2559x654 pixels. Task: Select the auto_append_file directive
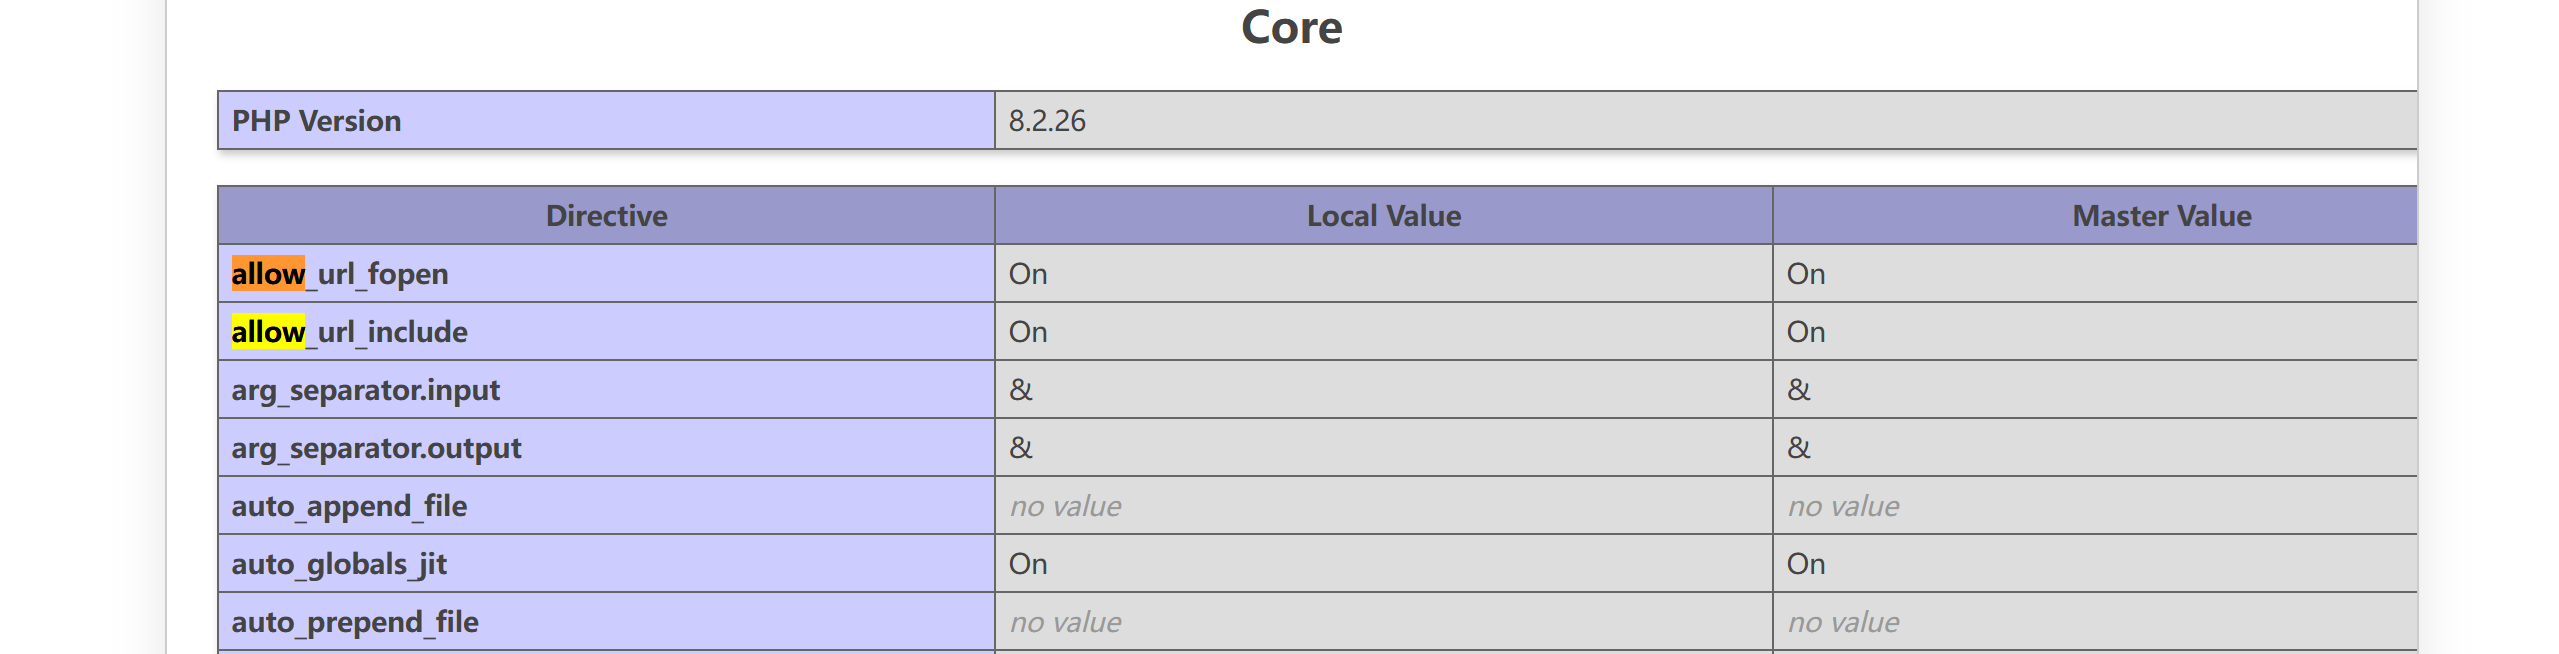(x=349, y=506)
